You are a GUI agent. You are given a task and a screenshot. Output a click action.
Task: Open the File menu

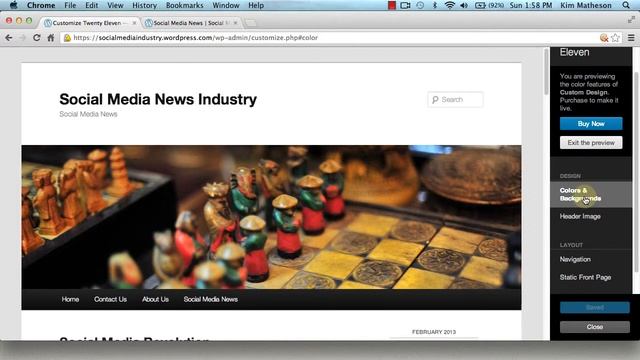pos(70,5)
